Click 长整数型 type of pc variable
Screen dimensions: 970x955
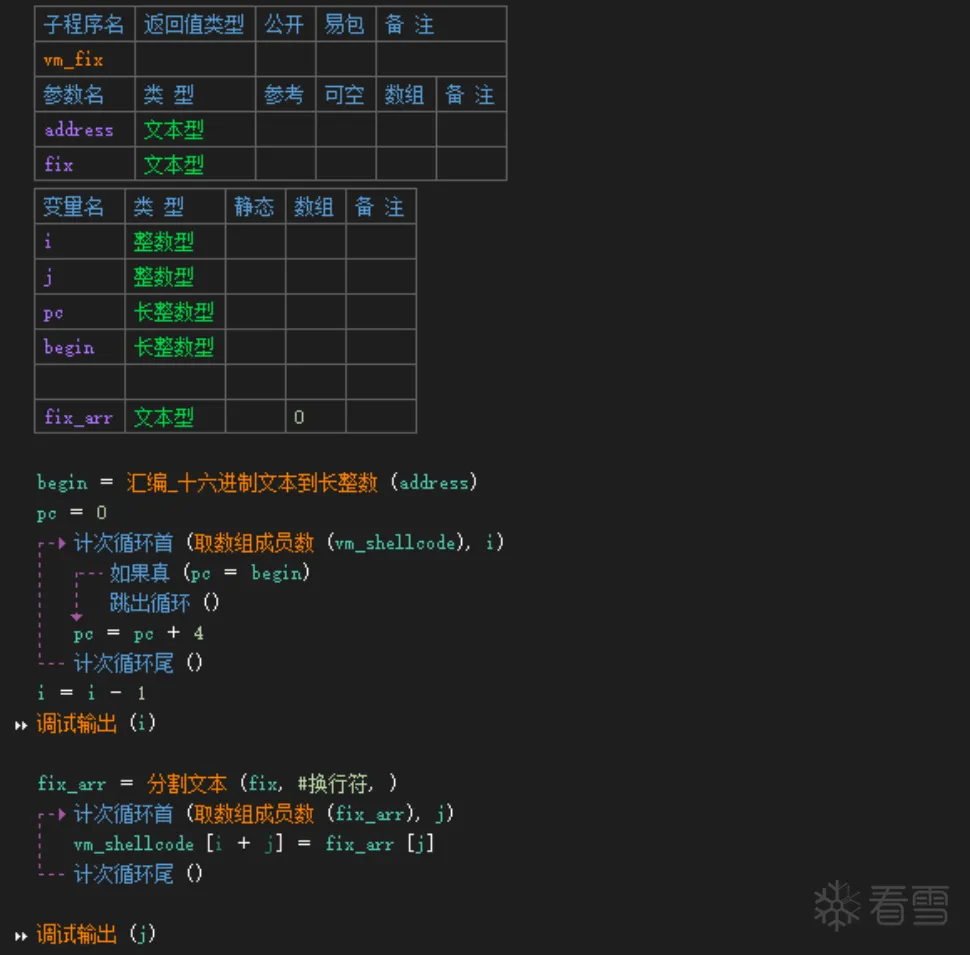coord(174,312)
